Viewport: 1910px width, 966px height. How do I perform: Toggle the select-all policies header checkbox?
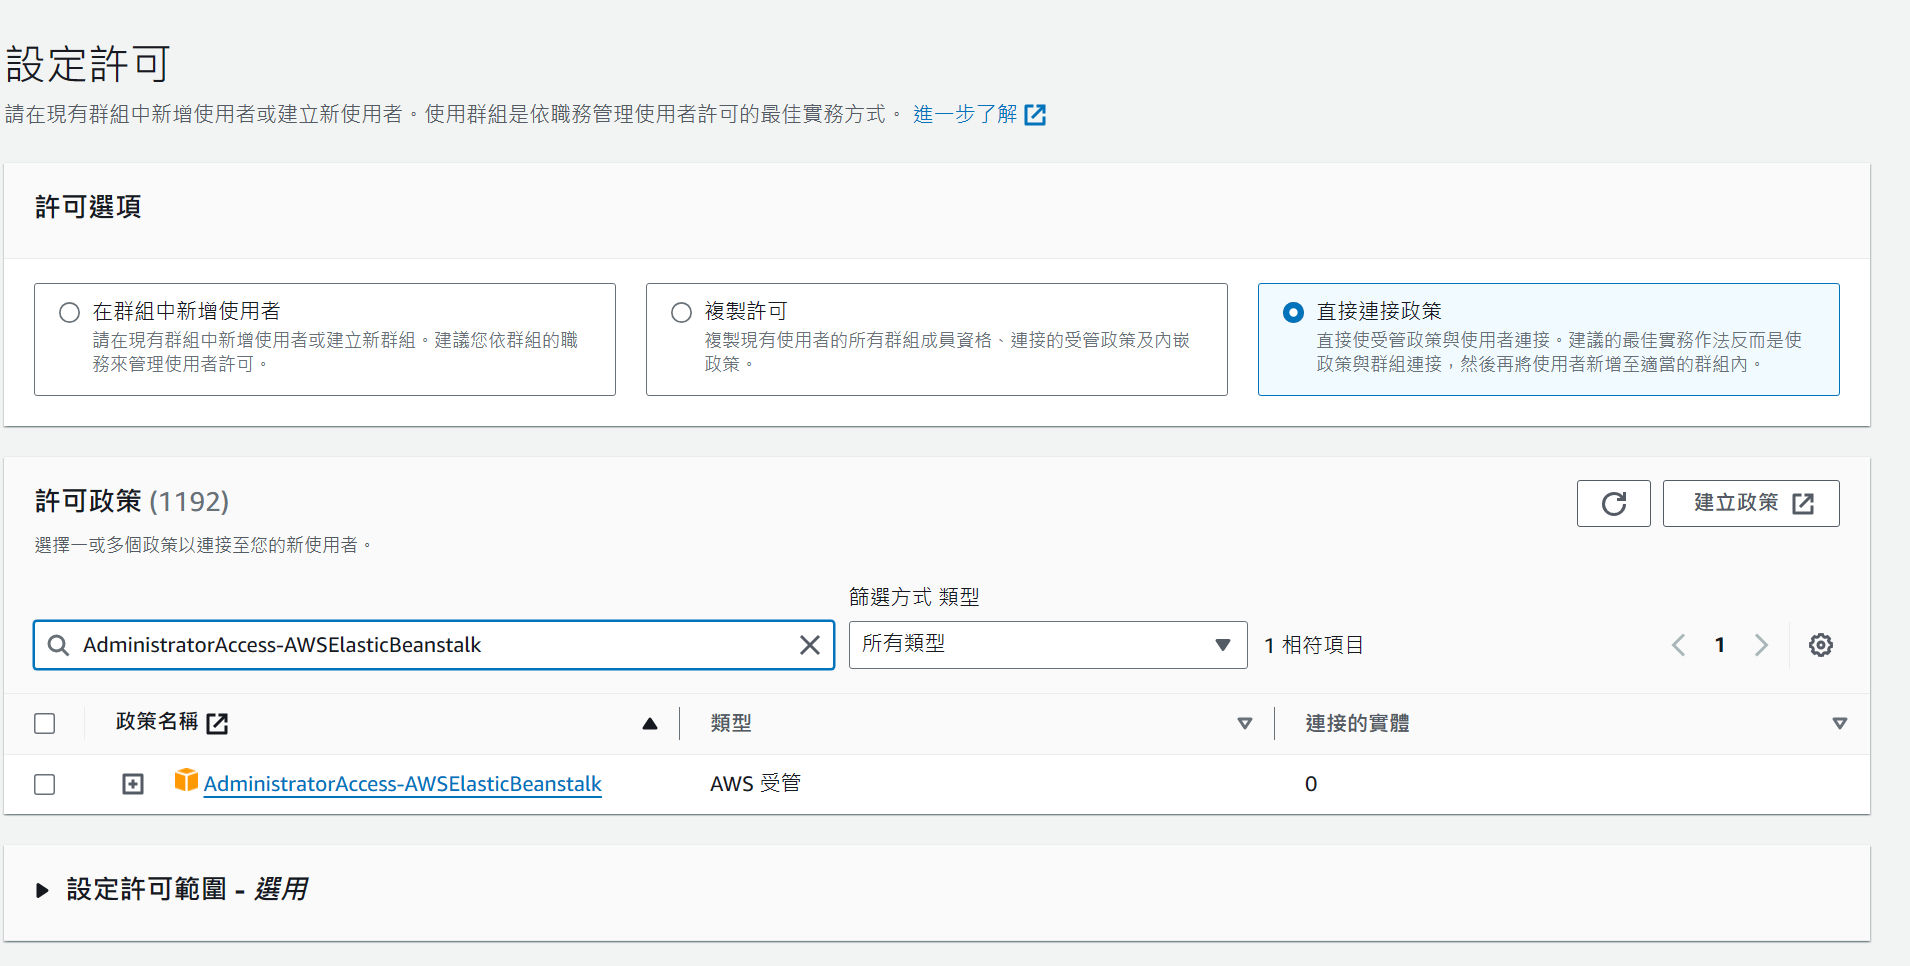[x=45, y=723]
